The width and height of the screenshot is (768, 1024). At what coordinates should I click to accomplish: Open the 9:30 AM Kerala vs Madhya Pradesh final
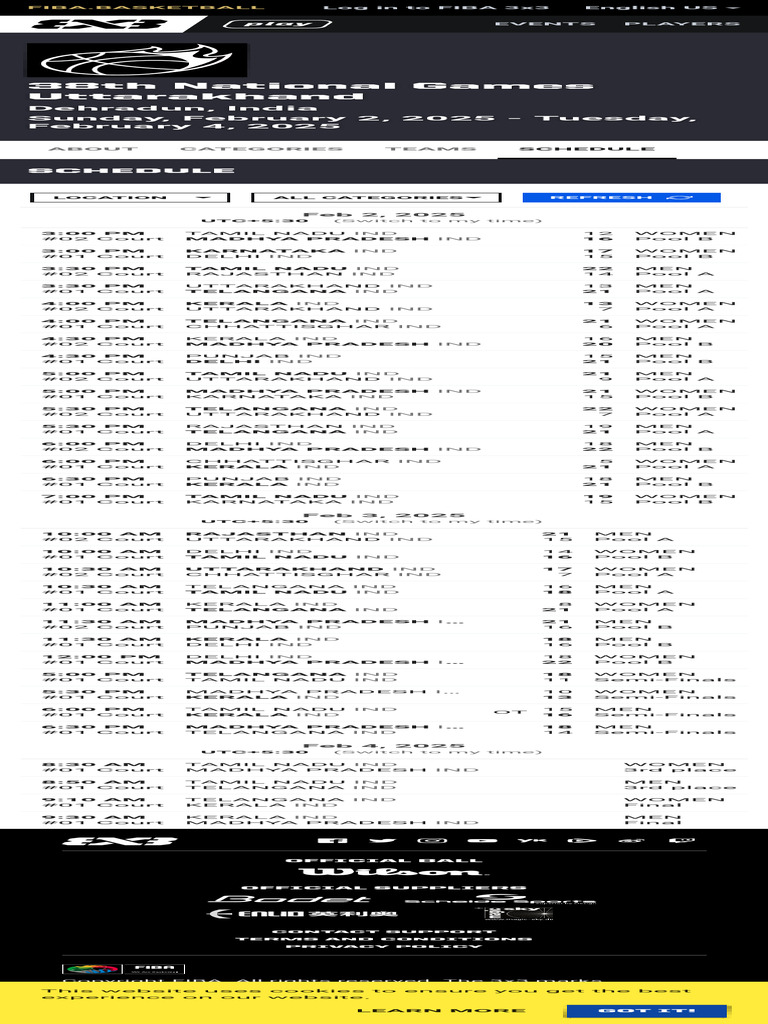tap(384, 820)
